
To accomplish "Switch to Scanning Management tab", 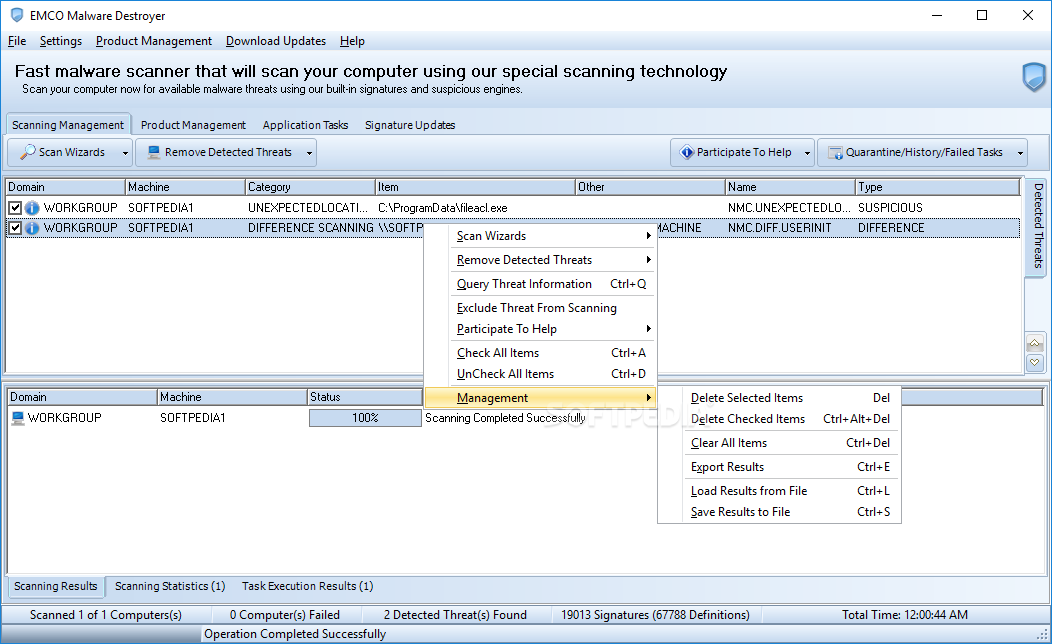I will (x=68, y=125).
